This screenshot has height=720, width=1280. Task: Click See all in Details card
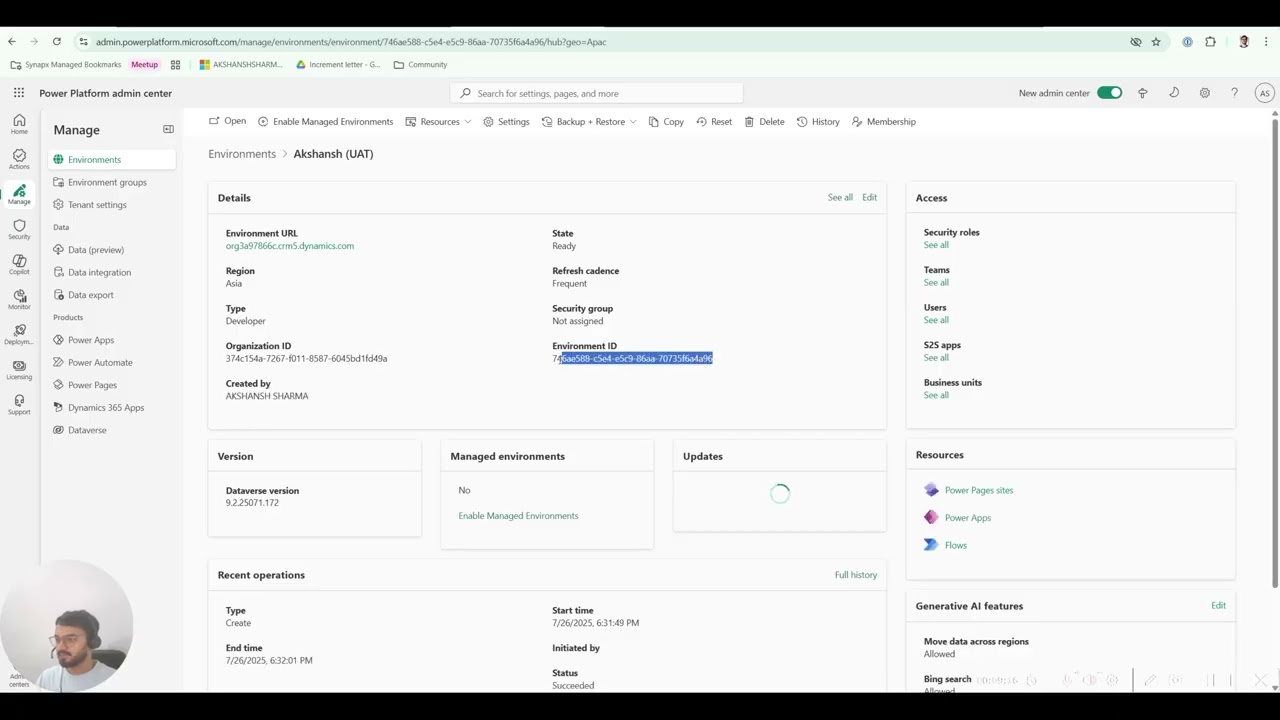tap(840, 198)
